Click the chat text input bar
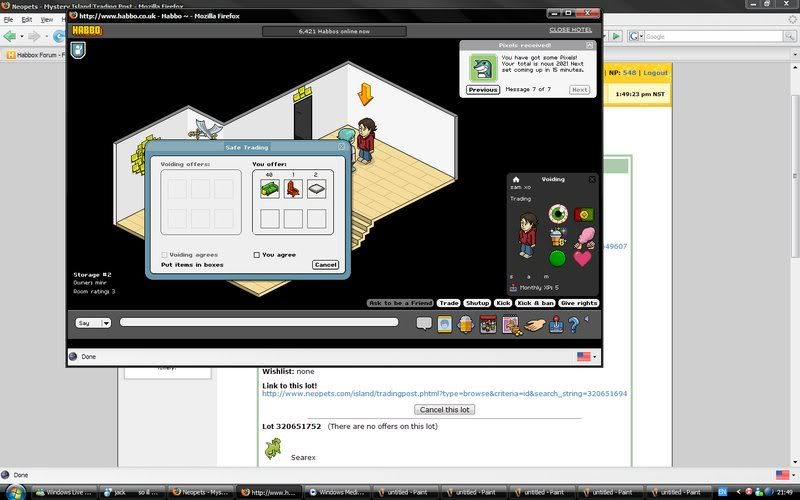The height and width of the screenshot is (500, 800). (258, 322)
